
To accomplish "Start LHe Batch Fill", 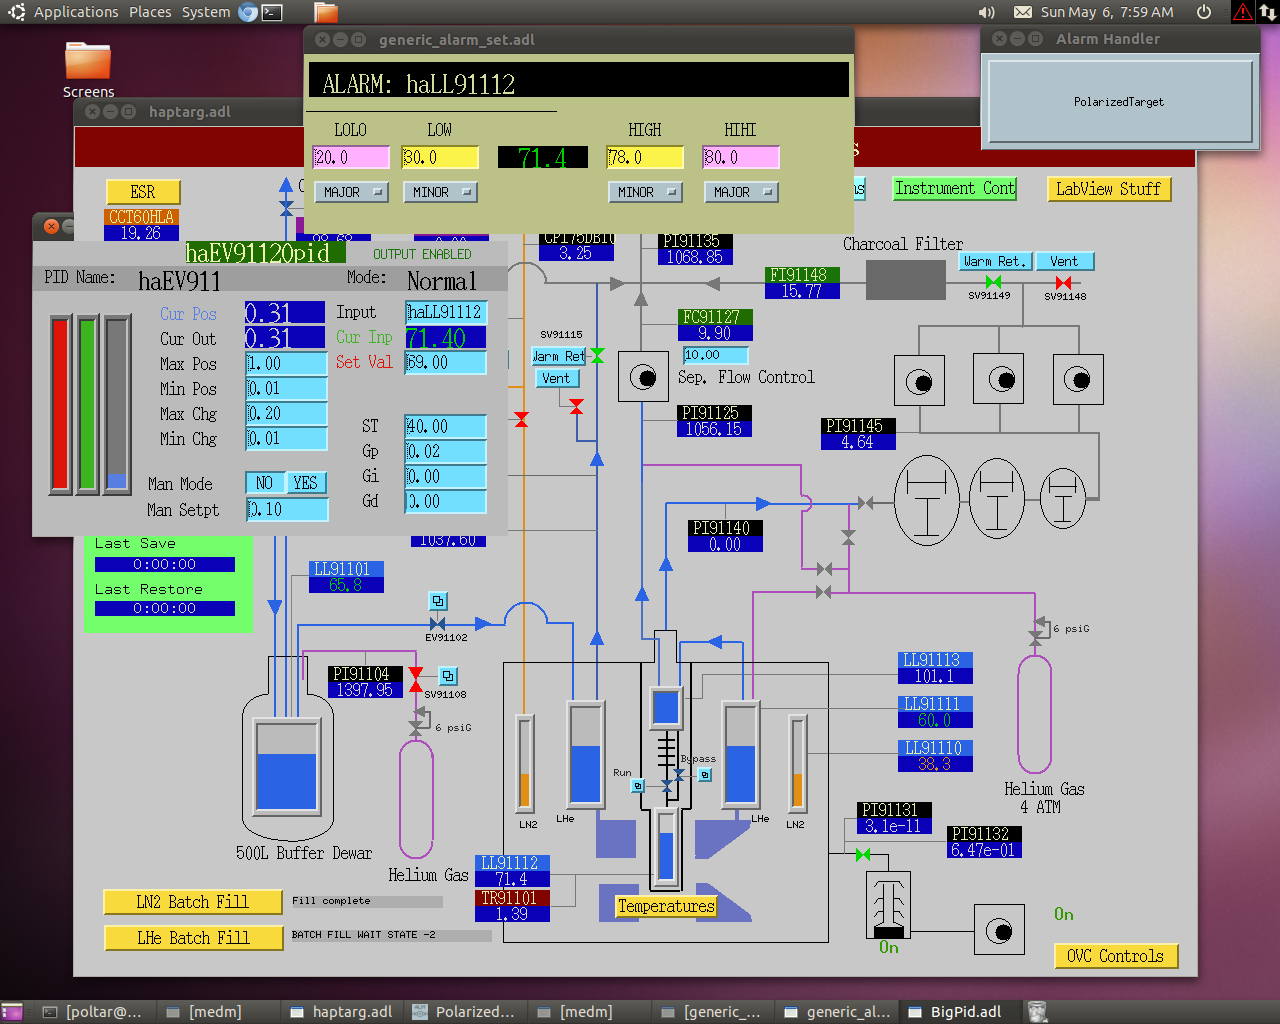I will pos(192,938).
